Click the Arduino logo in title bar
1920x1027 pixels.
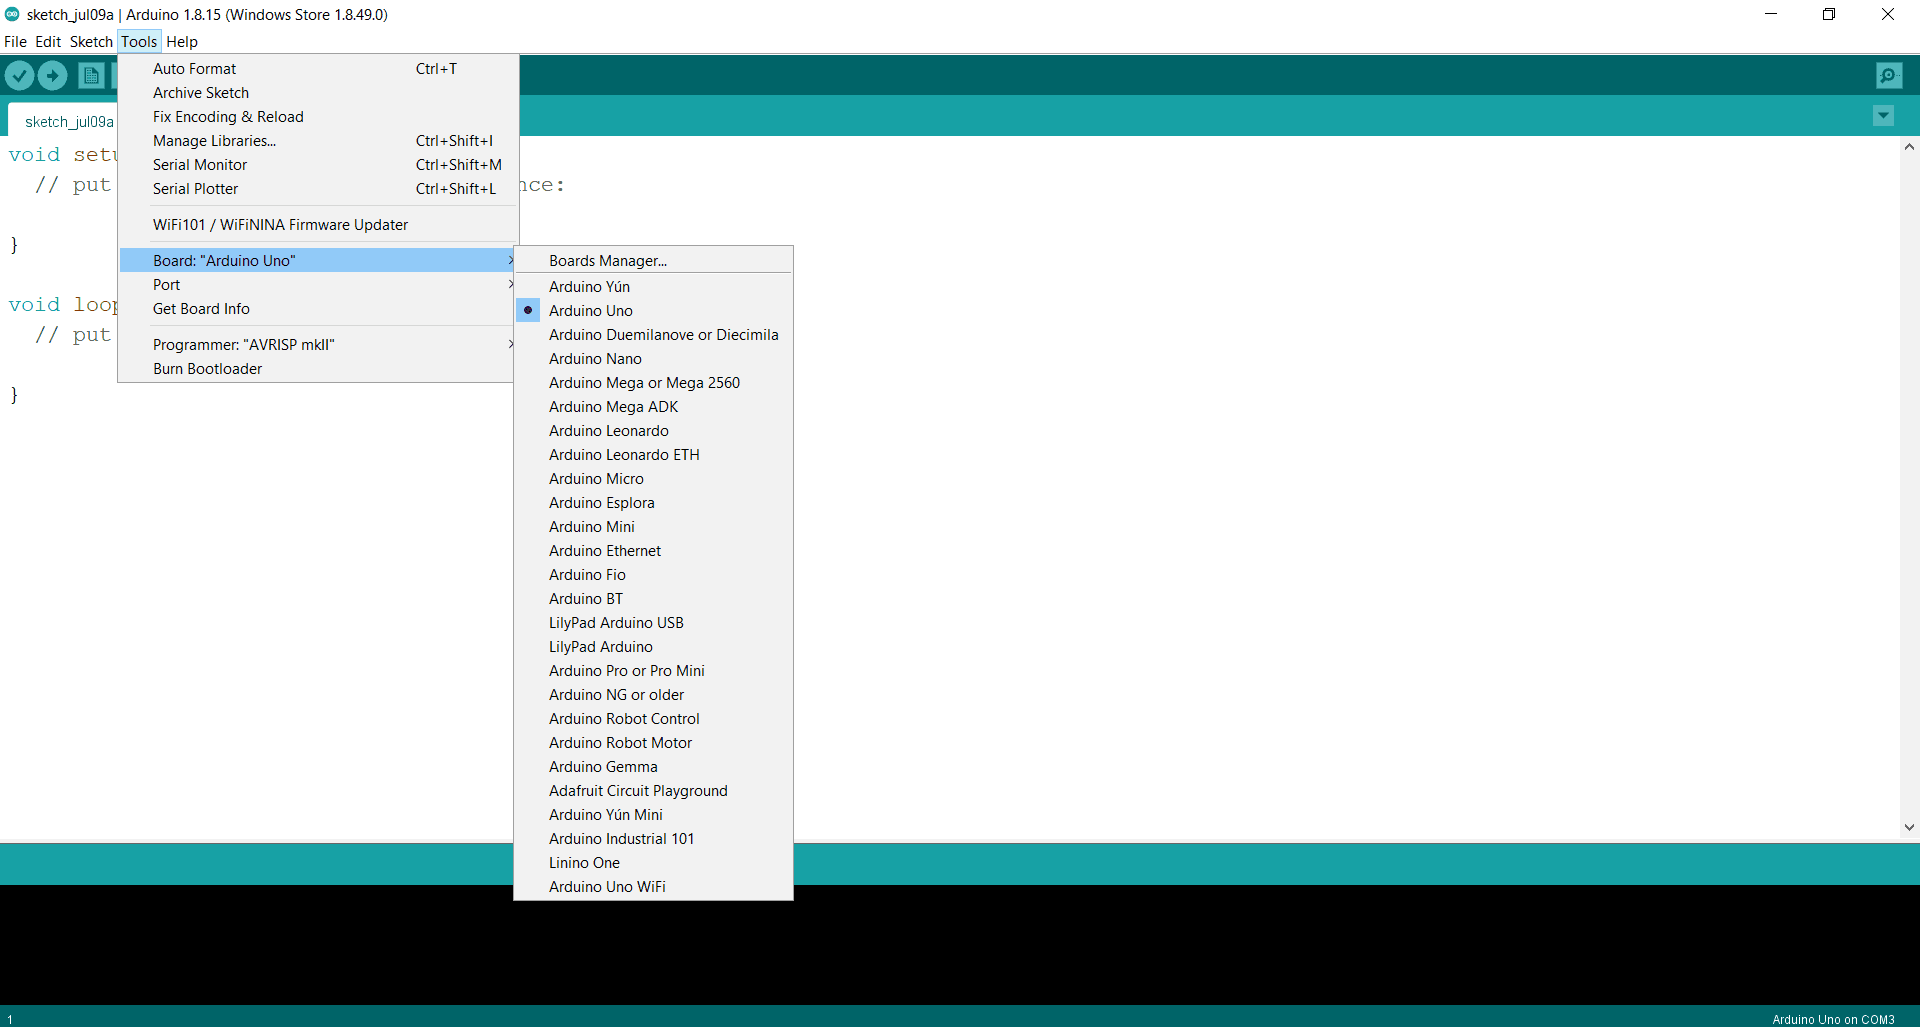click(12, 14)
